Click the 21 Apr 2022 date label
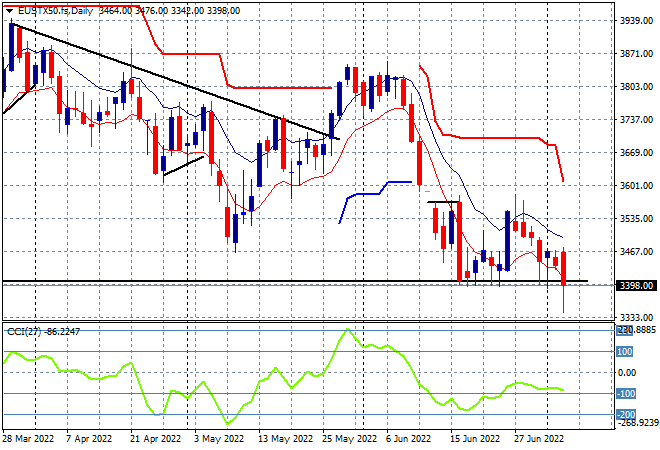The width and height of the screenshot is (660, 450). coord(156,439)
